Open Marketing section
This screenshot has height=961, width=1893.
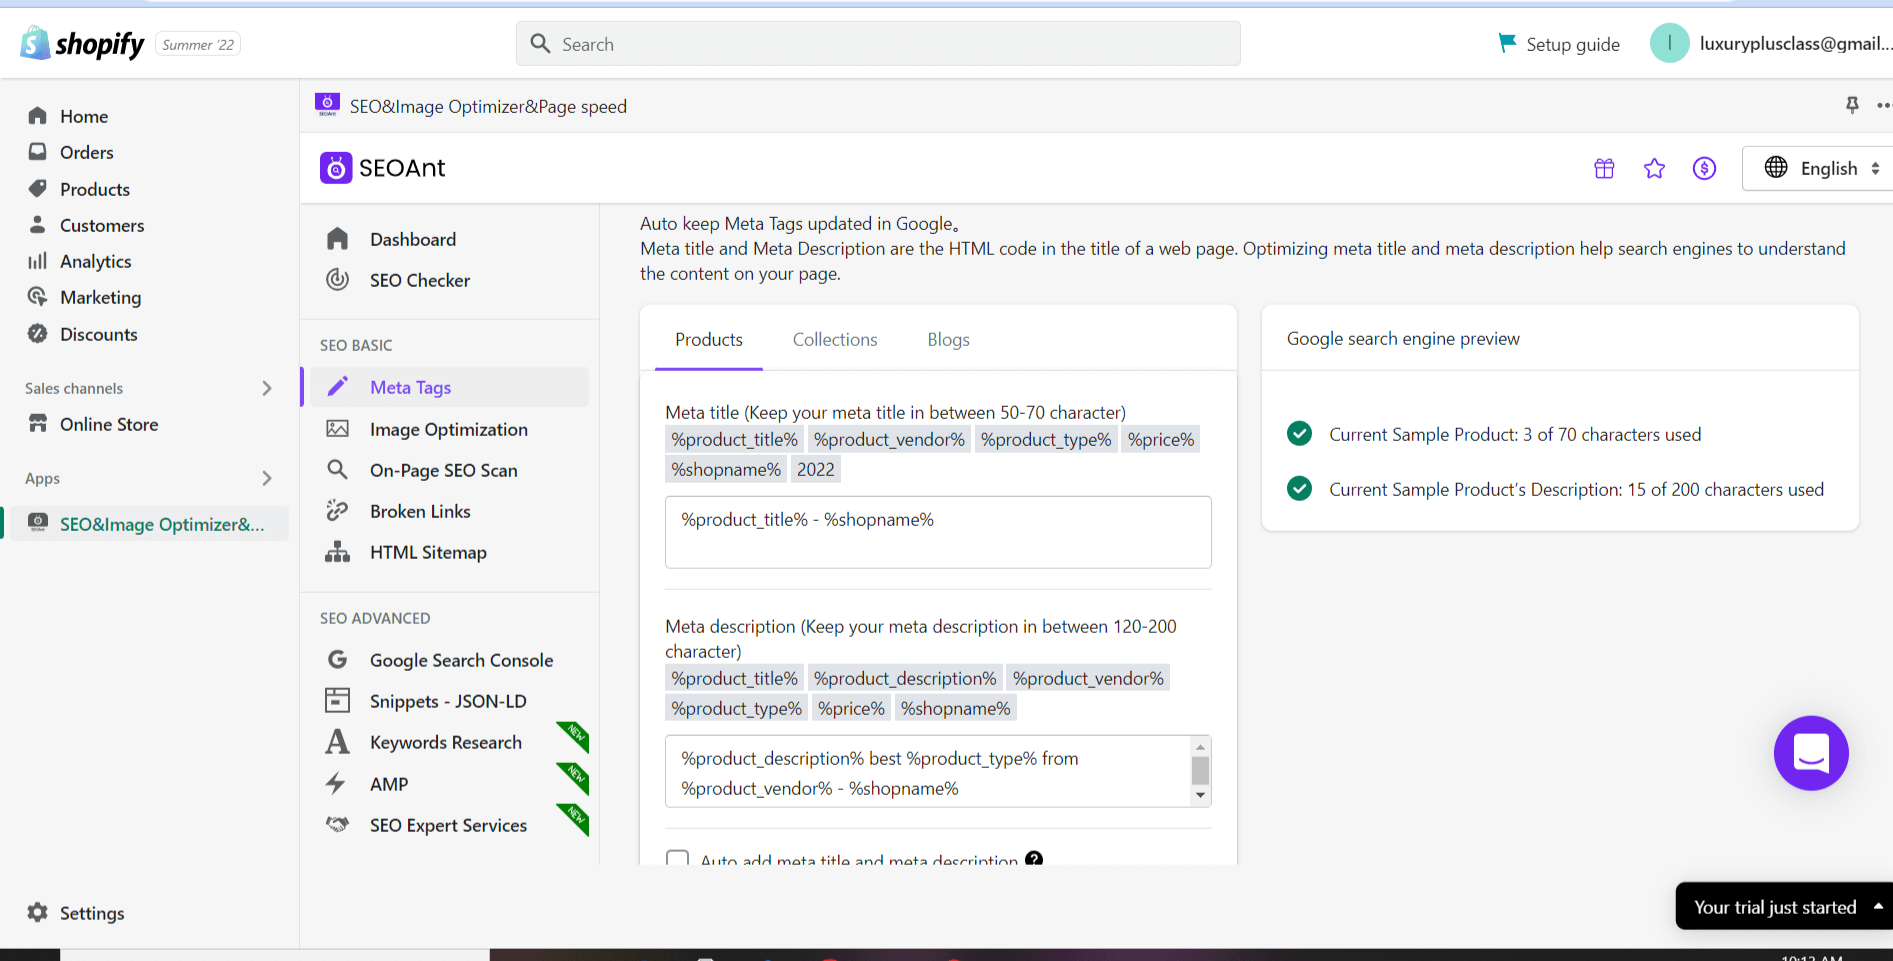pos(100,297)
